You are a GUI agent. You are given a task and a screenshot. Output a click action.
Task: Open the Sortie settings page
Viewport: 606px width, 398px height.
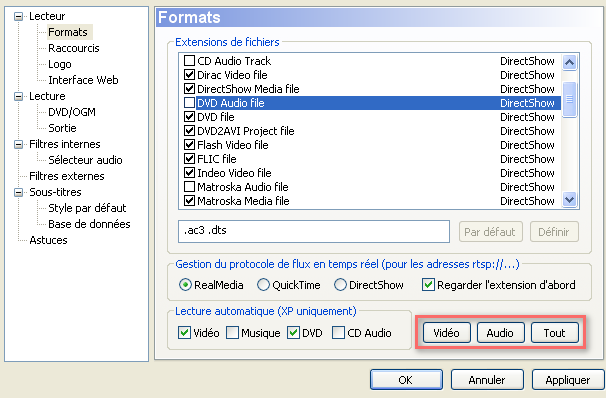pos(62,128)
